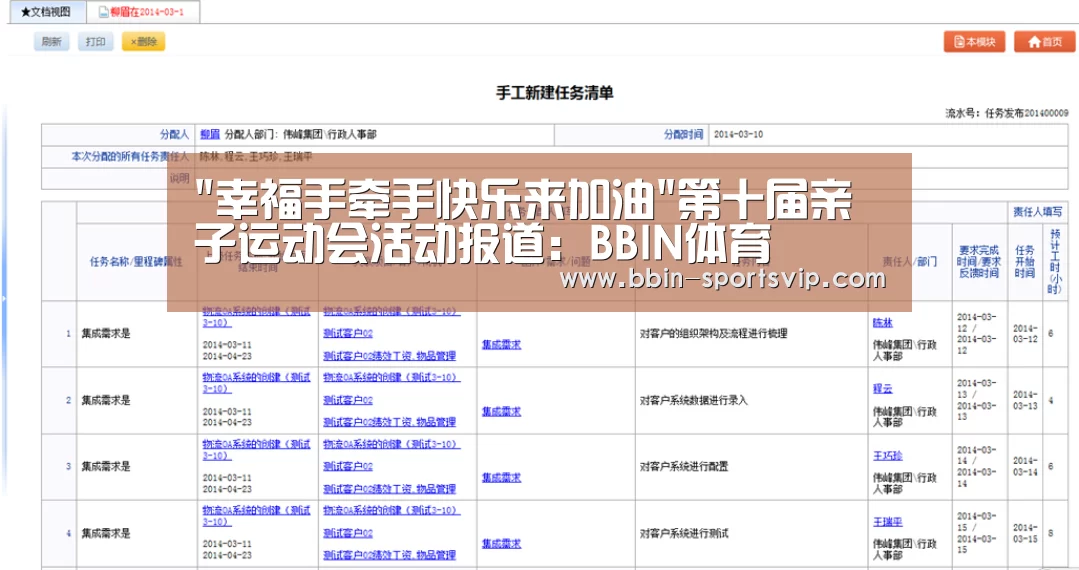Click the 陈林.程云.王巧珍.王瑞平 assignee list
This screenshot has height=570, width=1079.
click(256, 156)
